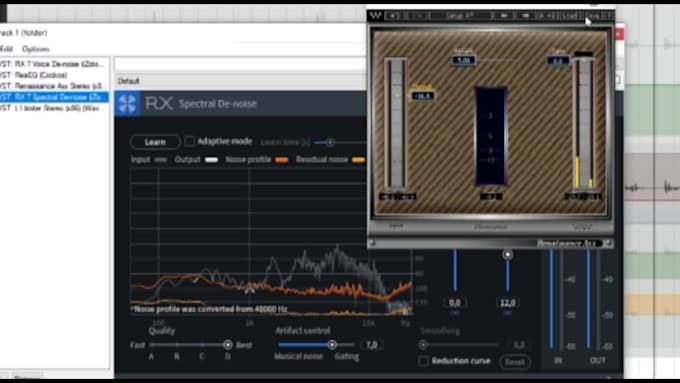Adjust the Learn time slider
Image resolution: width=680 pixels, height=383 pixels.
(x=330, y=142)
